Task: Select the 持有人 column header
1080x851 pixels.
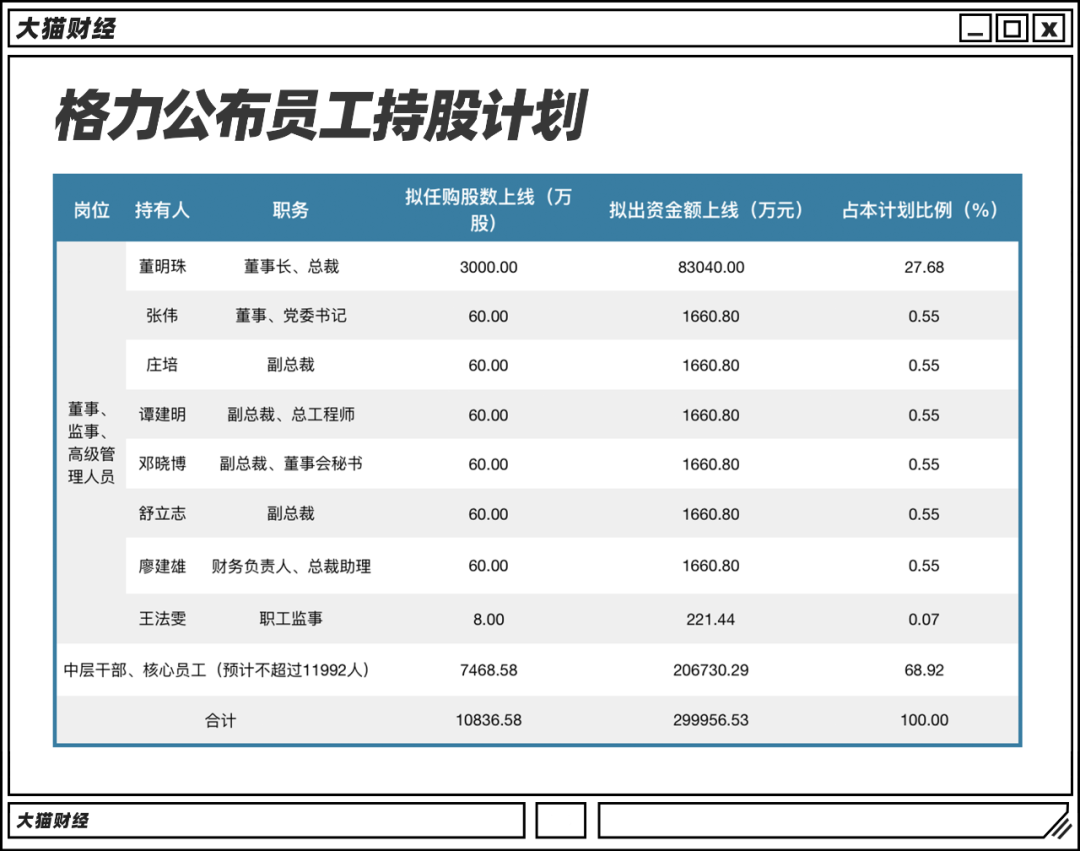Action: tap(162, 210)
